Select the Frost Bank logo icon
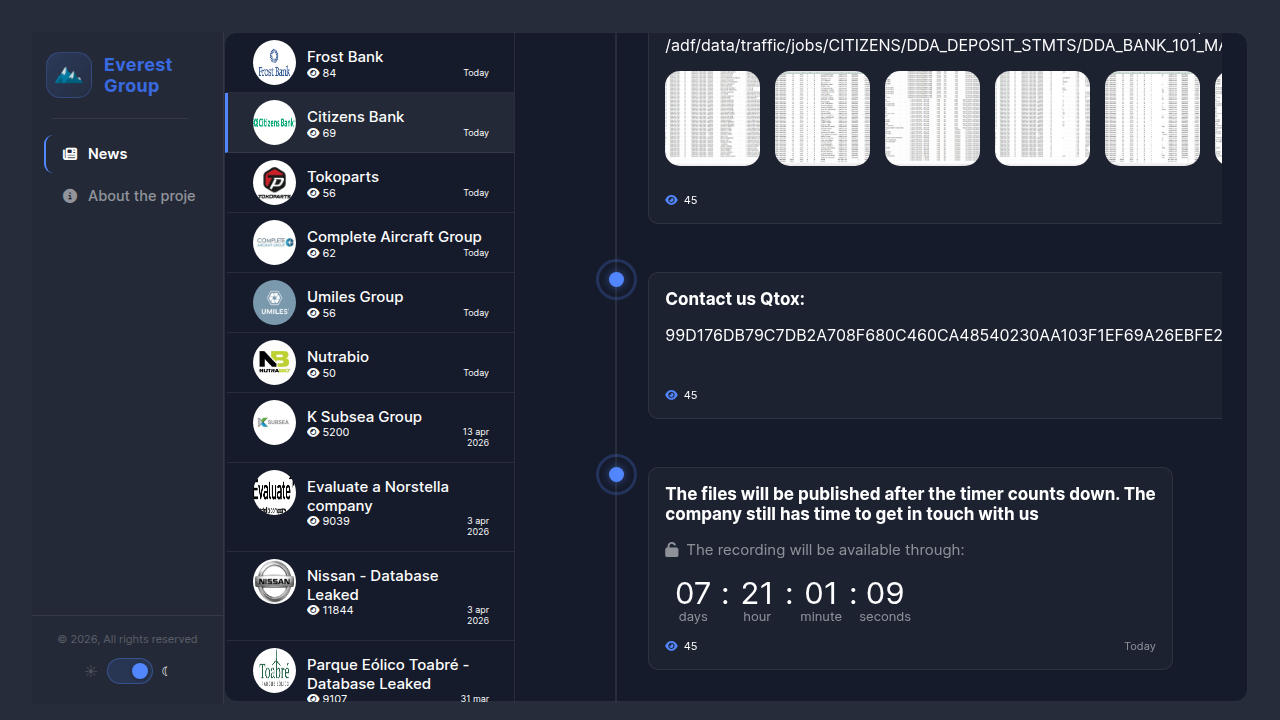The width and height of the screenshot is (1280, 720). [x=274, y=63]
